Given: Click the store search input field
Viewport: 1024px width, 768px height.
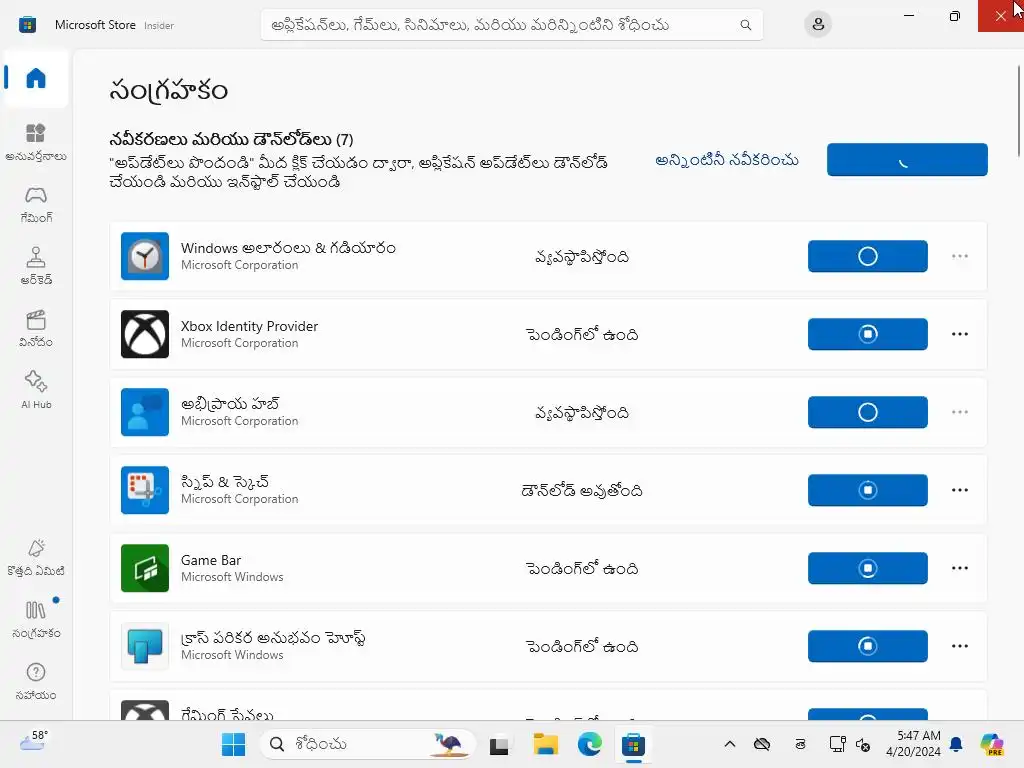Looking at the screenshot, I should [511, 25].
